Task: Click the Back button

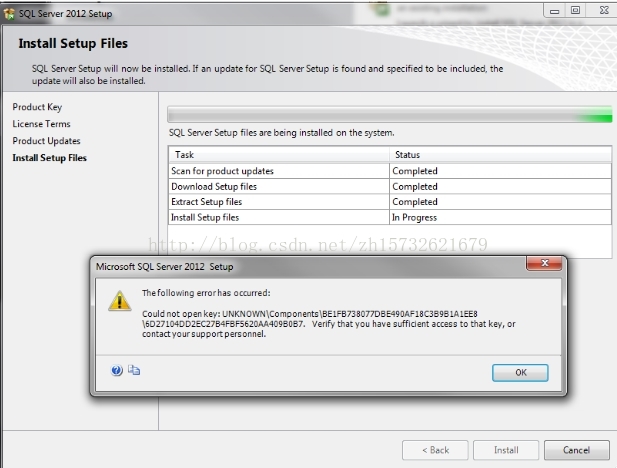Action: (435, 450)
